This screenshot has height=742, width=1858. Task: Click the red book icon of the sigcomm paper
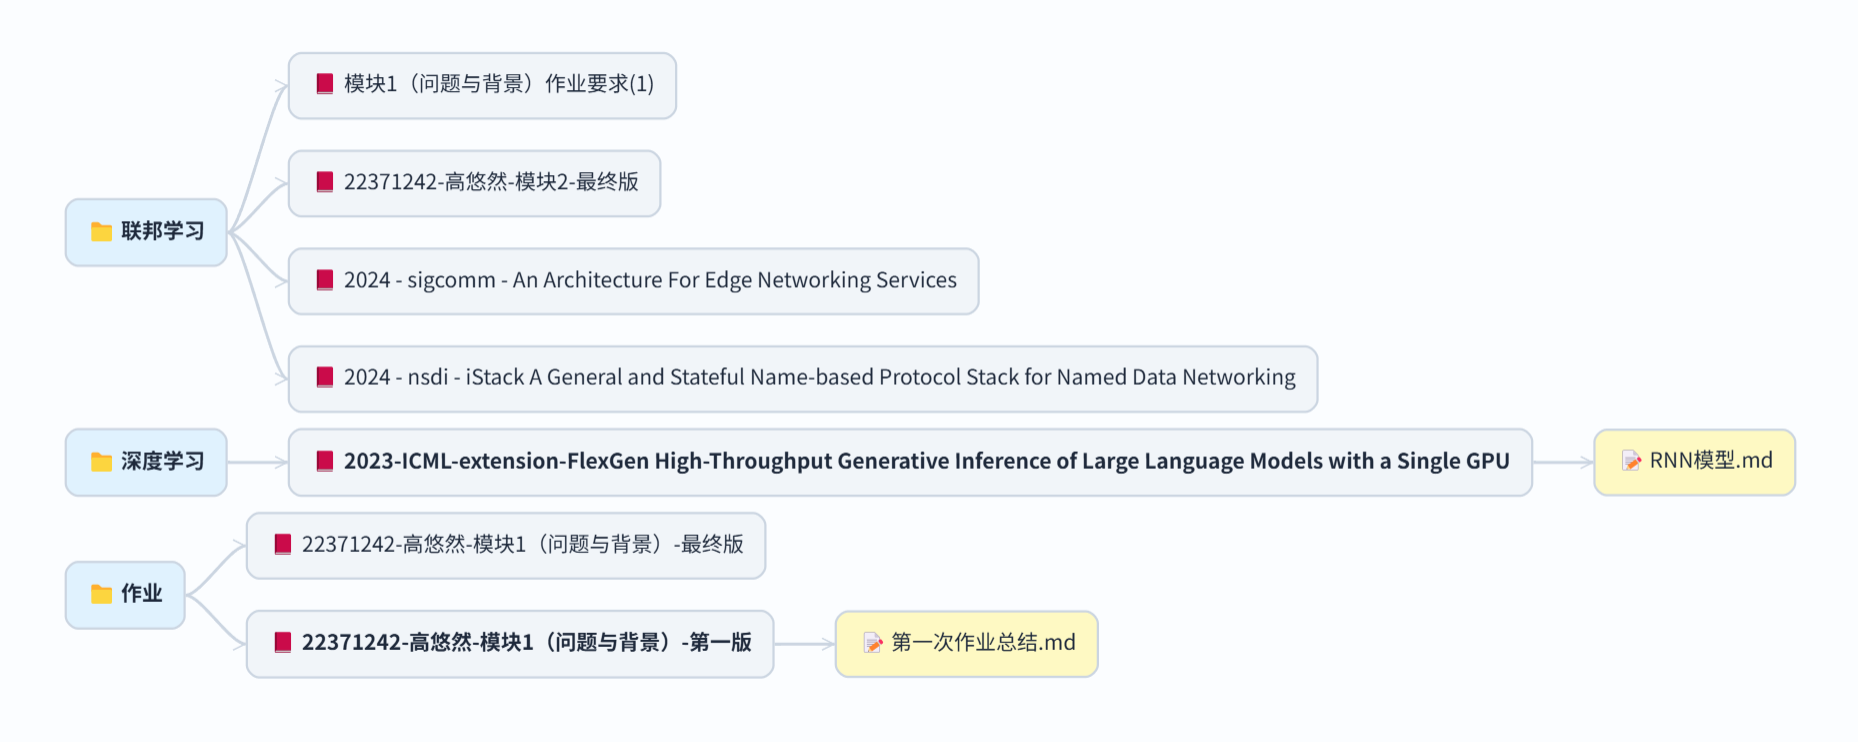click(x=325, y=280)
